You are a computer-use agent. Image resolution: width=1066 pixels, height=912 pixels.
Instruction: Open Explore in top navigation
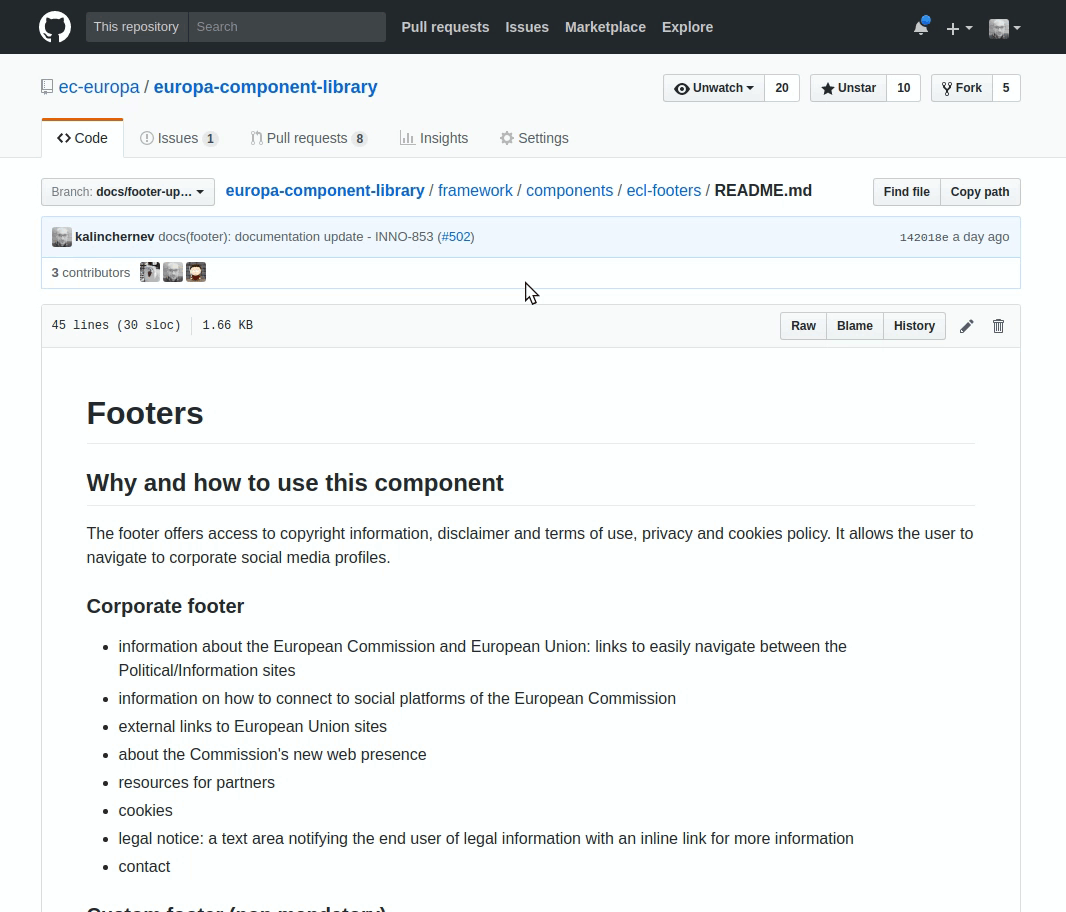click(687, 27)
